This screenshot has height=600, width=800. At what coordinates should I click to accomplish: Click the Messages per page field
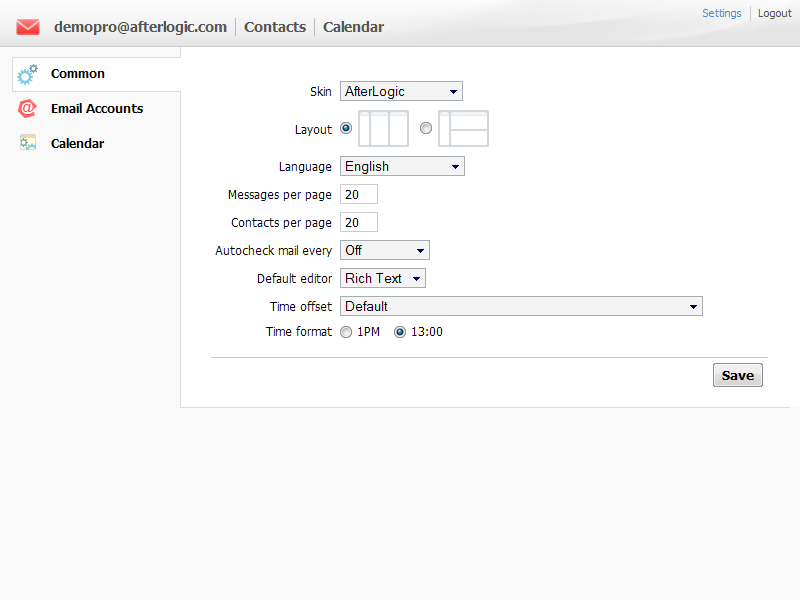pyautogui.click(x=359, y=194)
